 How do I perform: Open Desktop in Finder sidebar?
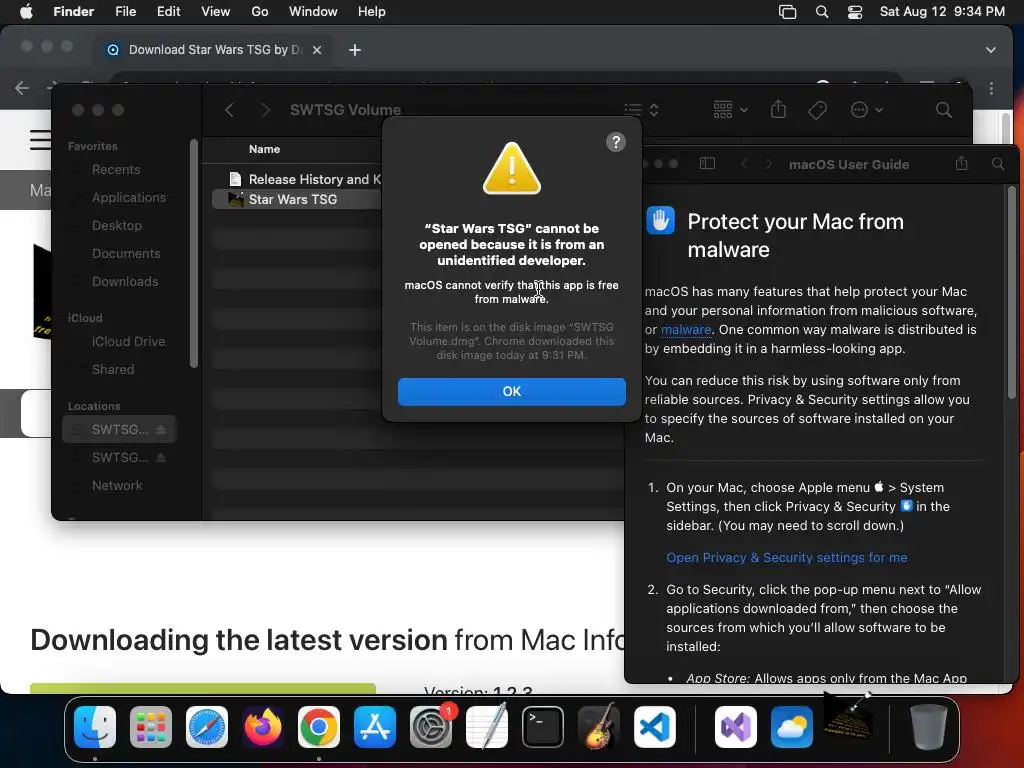coord(116,225)
